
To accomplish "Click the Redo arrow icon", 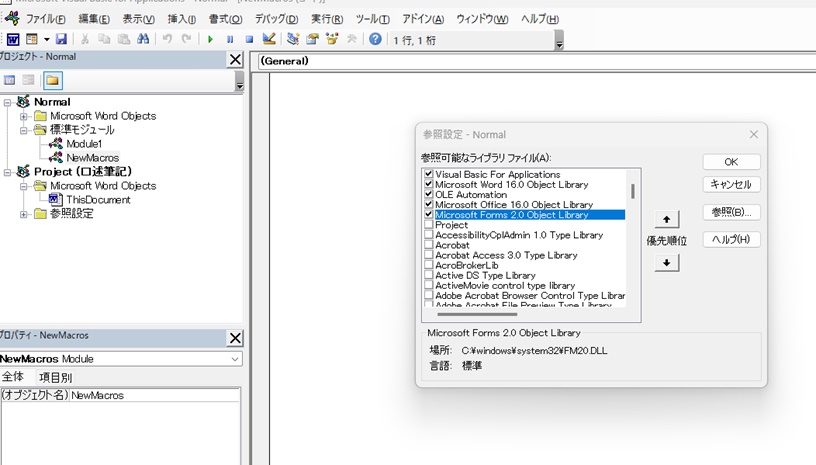I will 186,39.
